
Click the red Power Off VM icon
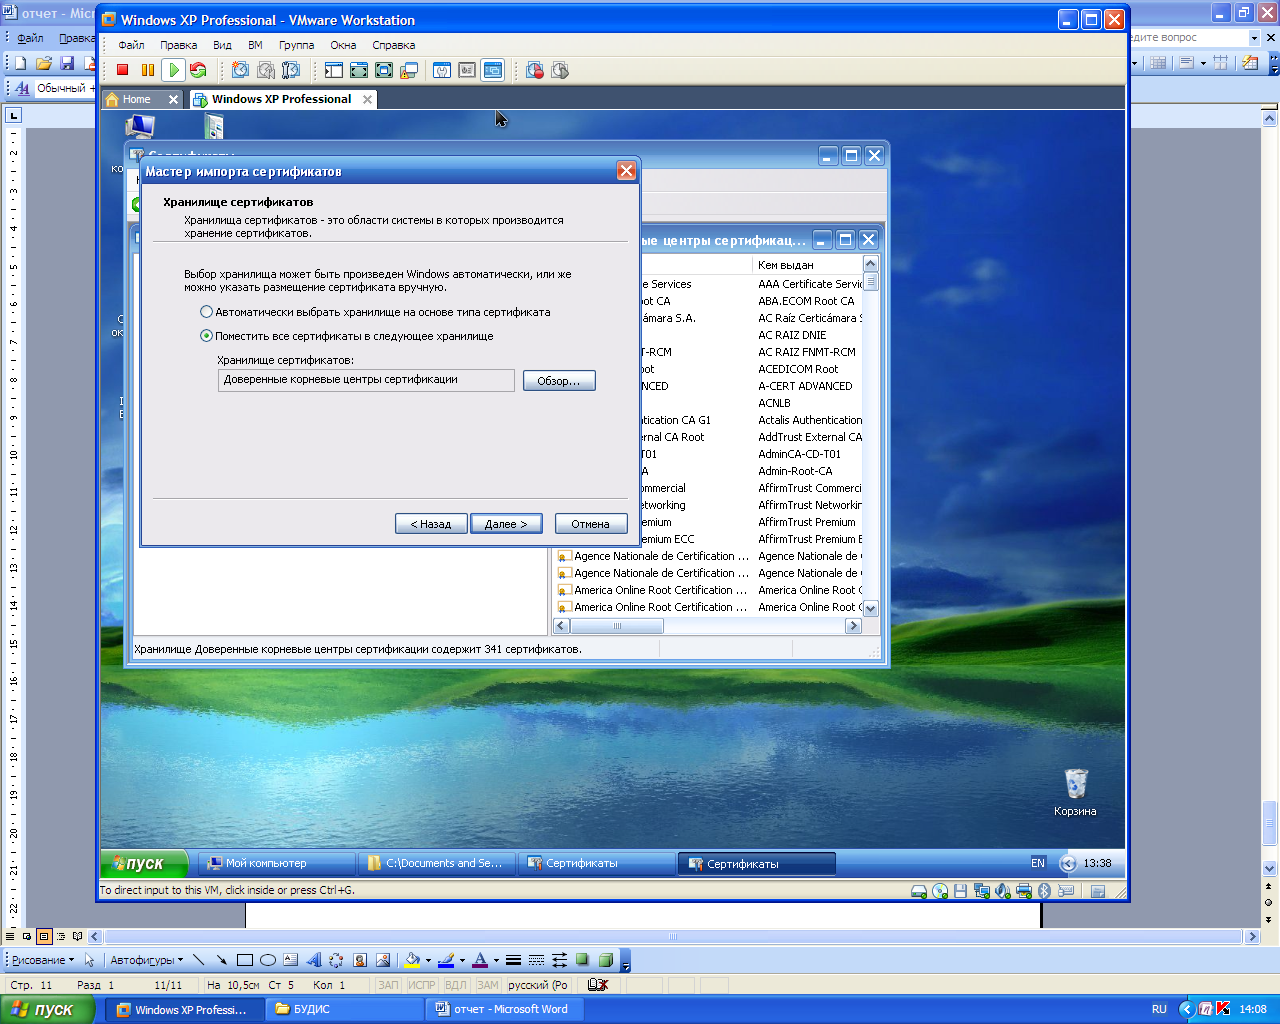(x=123, y=70)
